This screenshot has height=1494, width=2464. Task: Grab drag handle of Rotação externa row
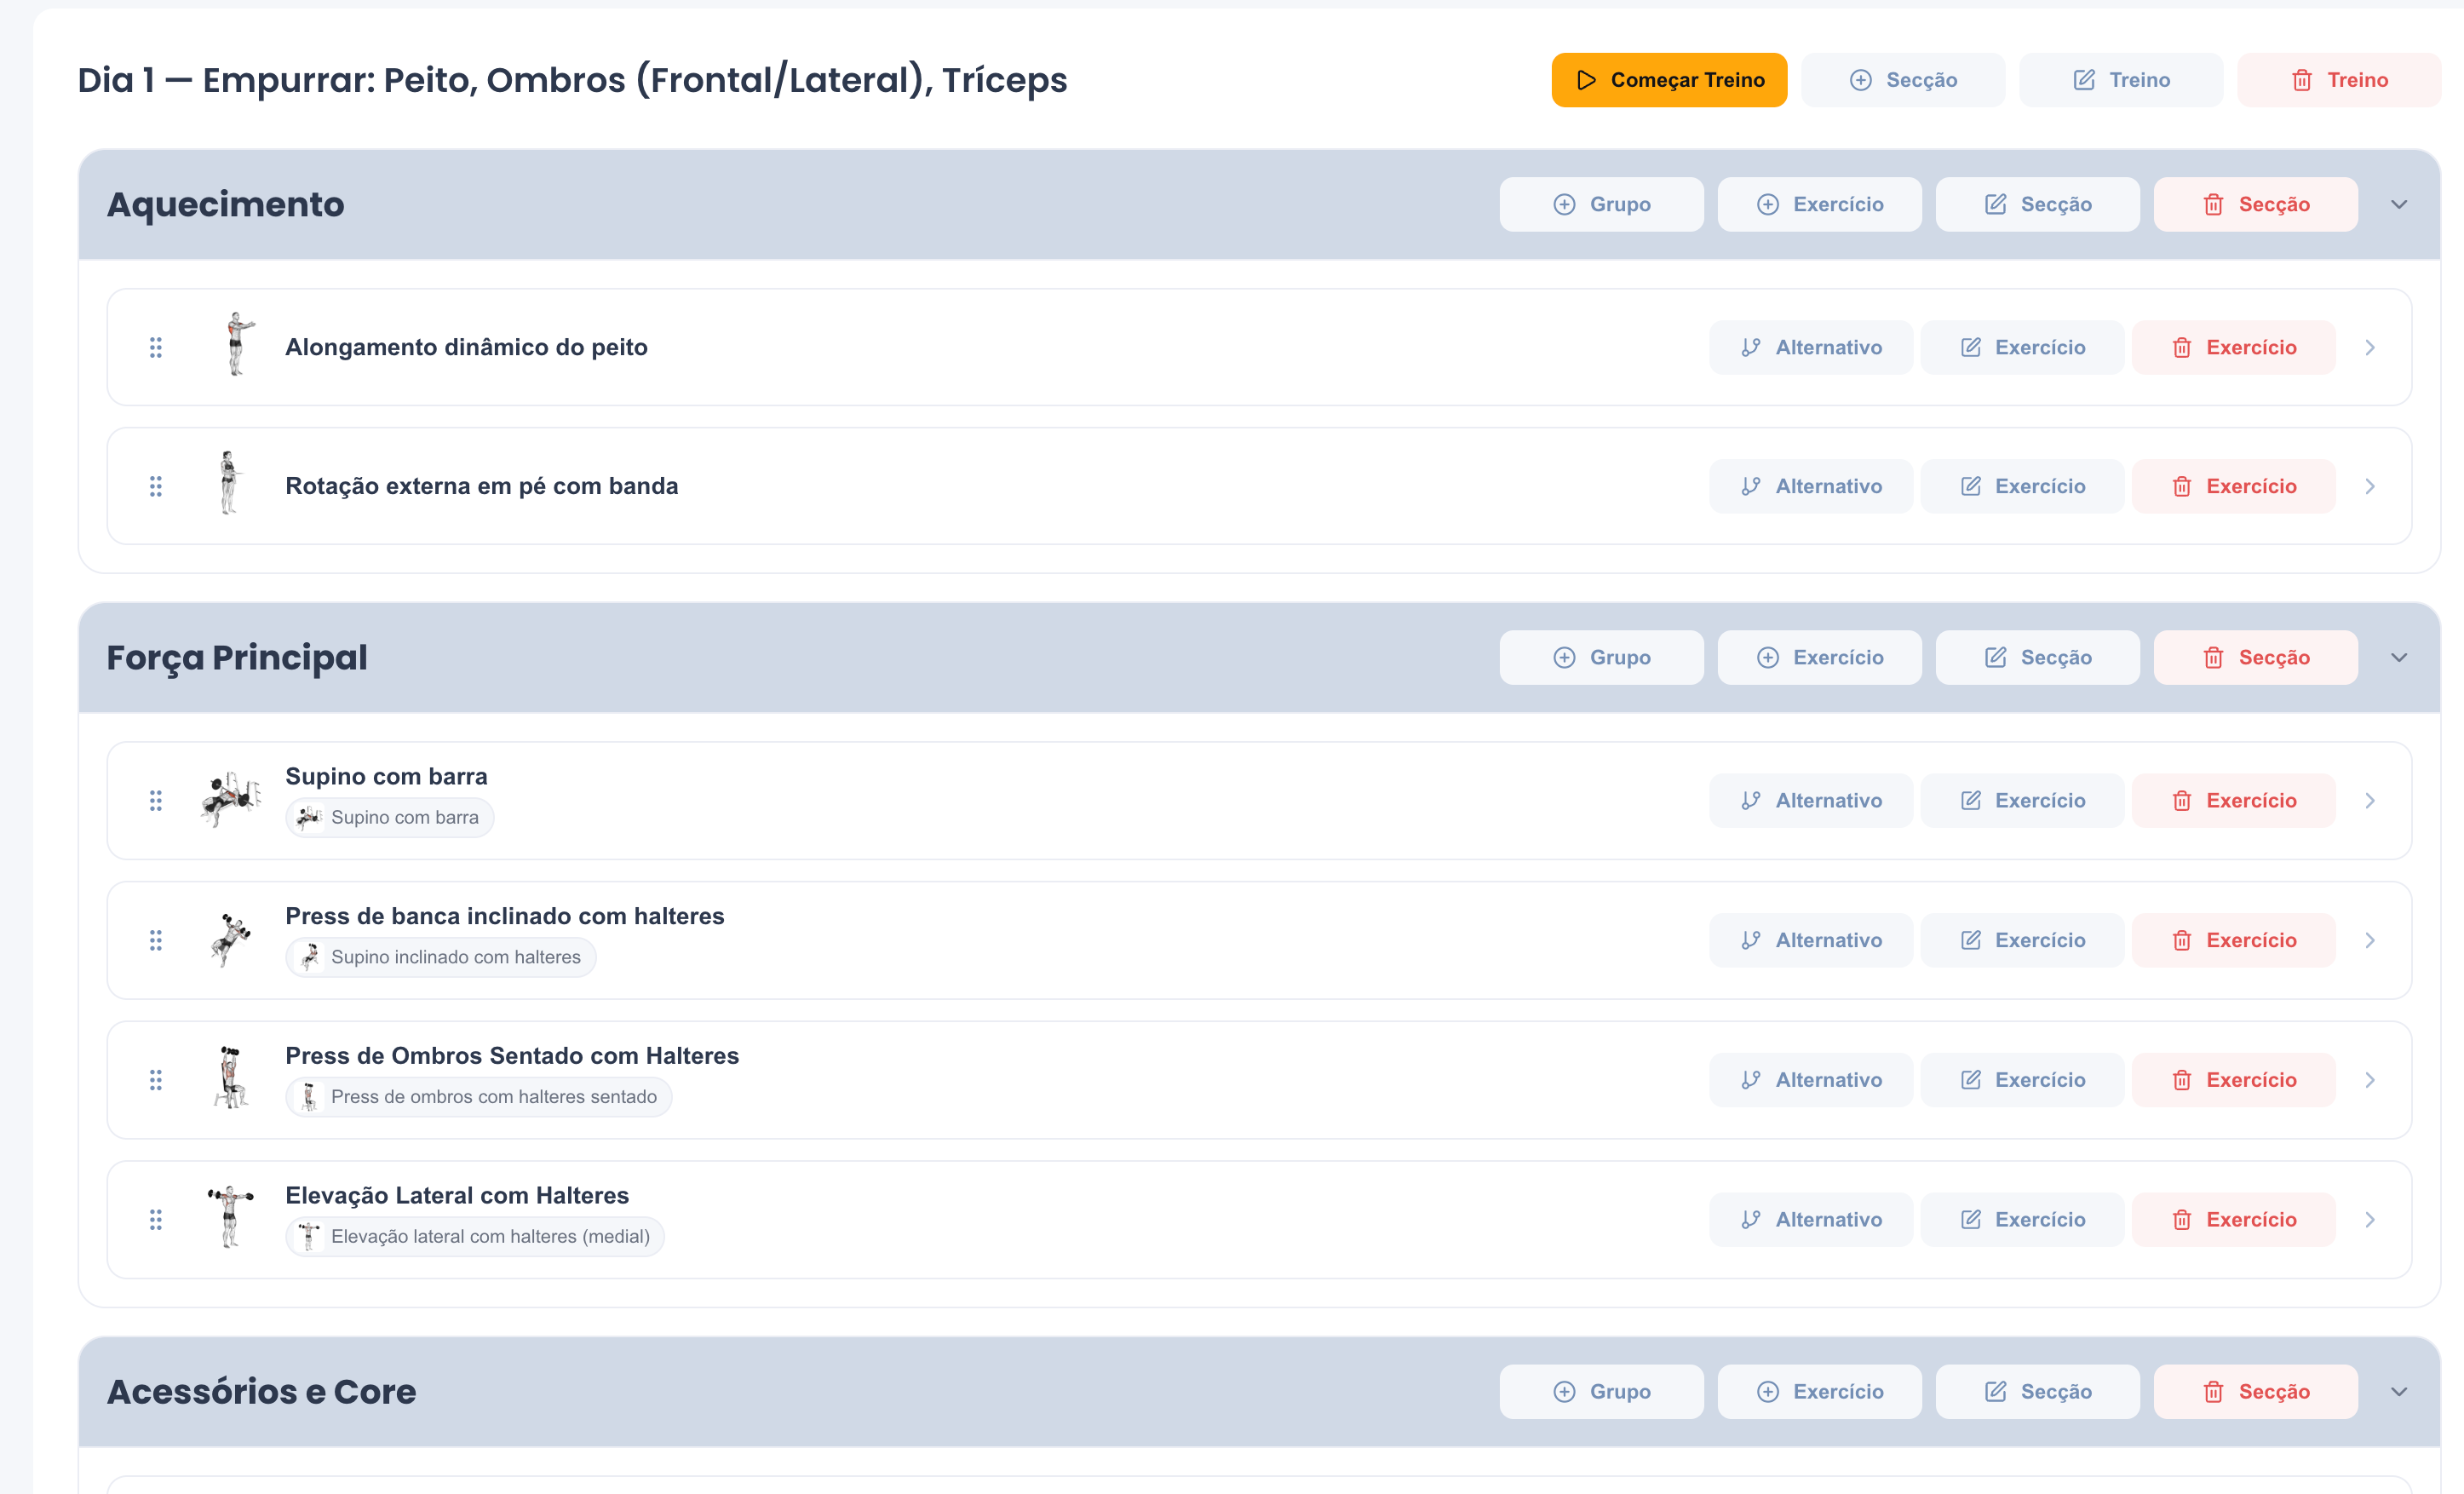tap(156, 486)
